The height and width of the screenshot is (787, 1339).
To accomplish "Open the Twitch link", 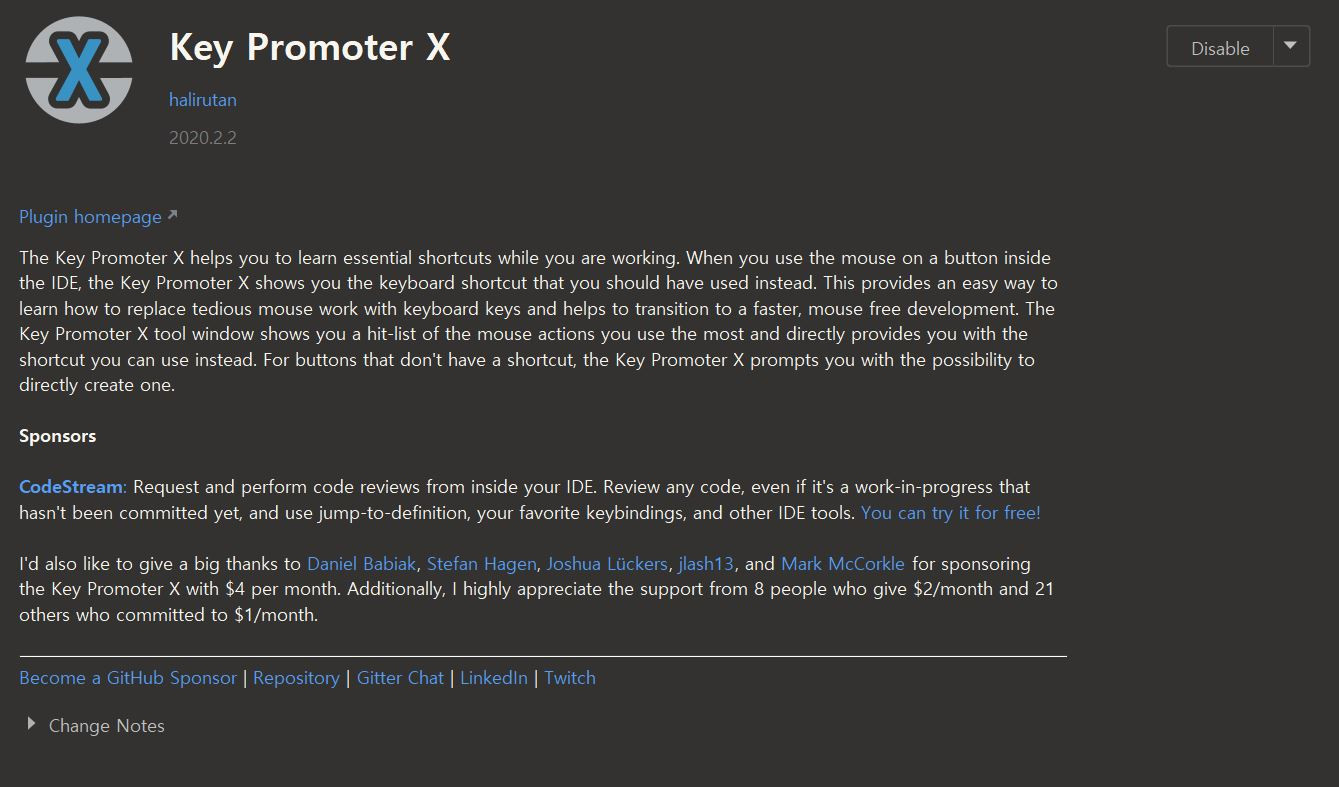I will 570,678.
